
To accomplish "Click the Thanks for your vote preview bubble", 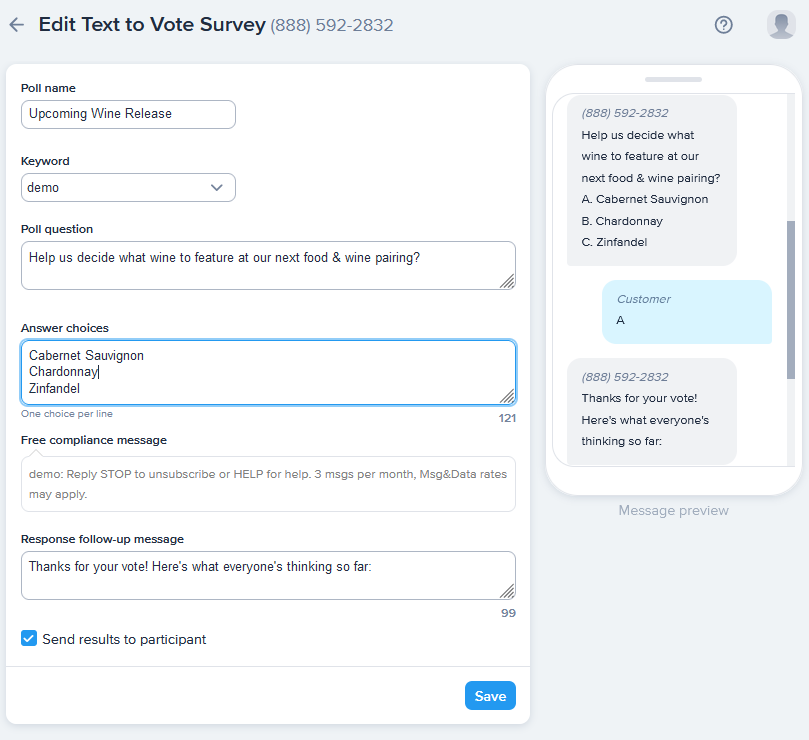I will pyautogui.click(x=652, y=411).
